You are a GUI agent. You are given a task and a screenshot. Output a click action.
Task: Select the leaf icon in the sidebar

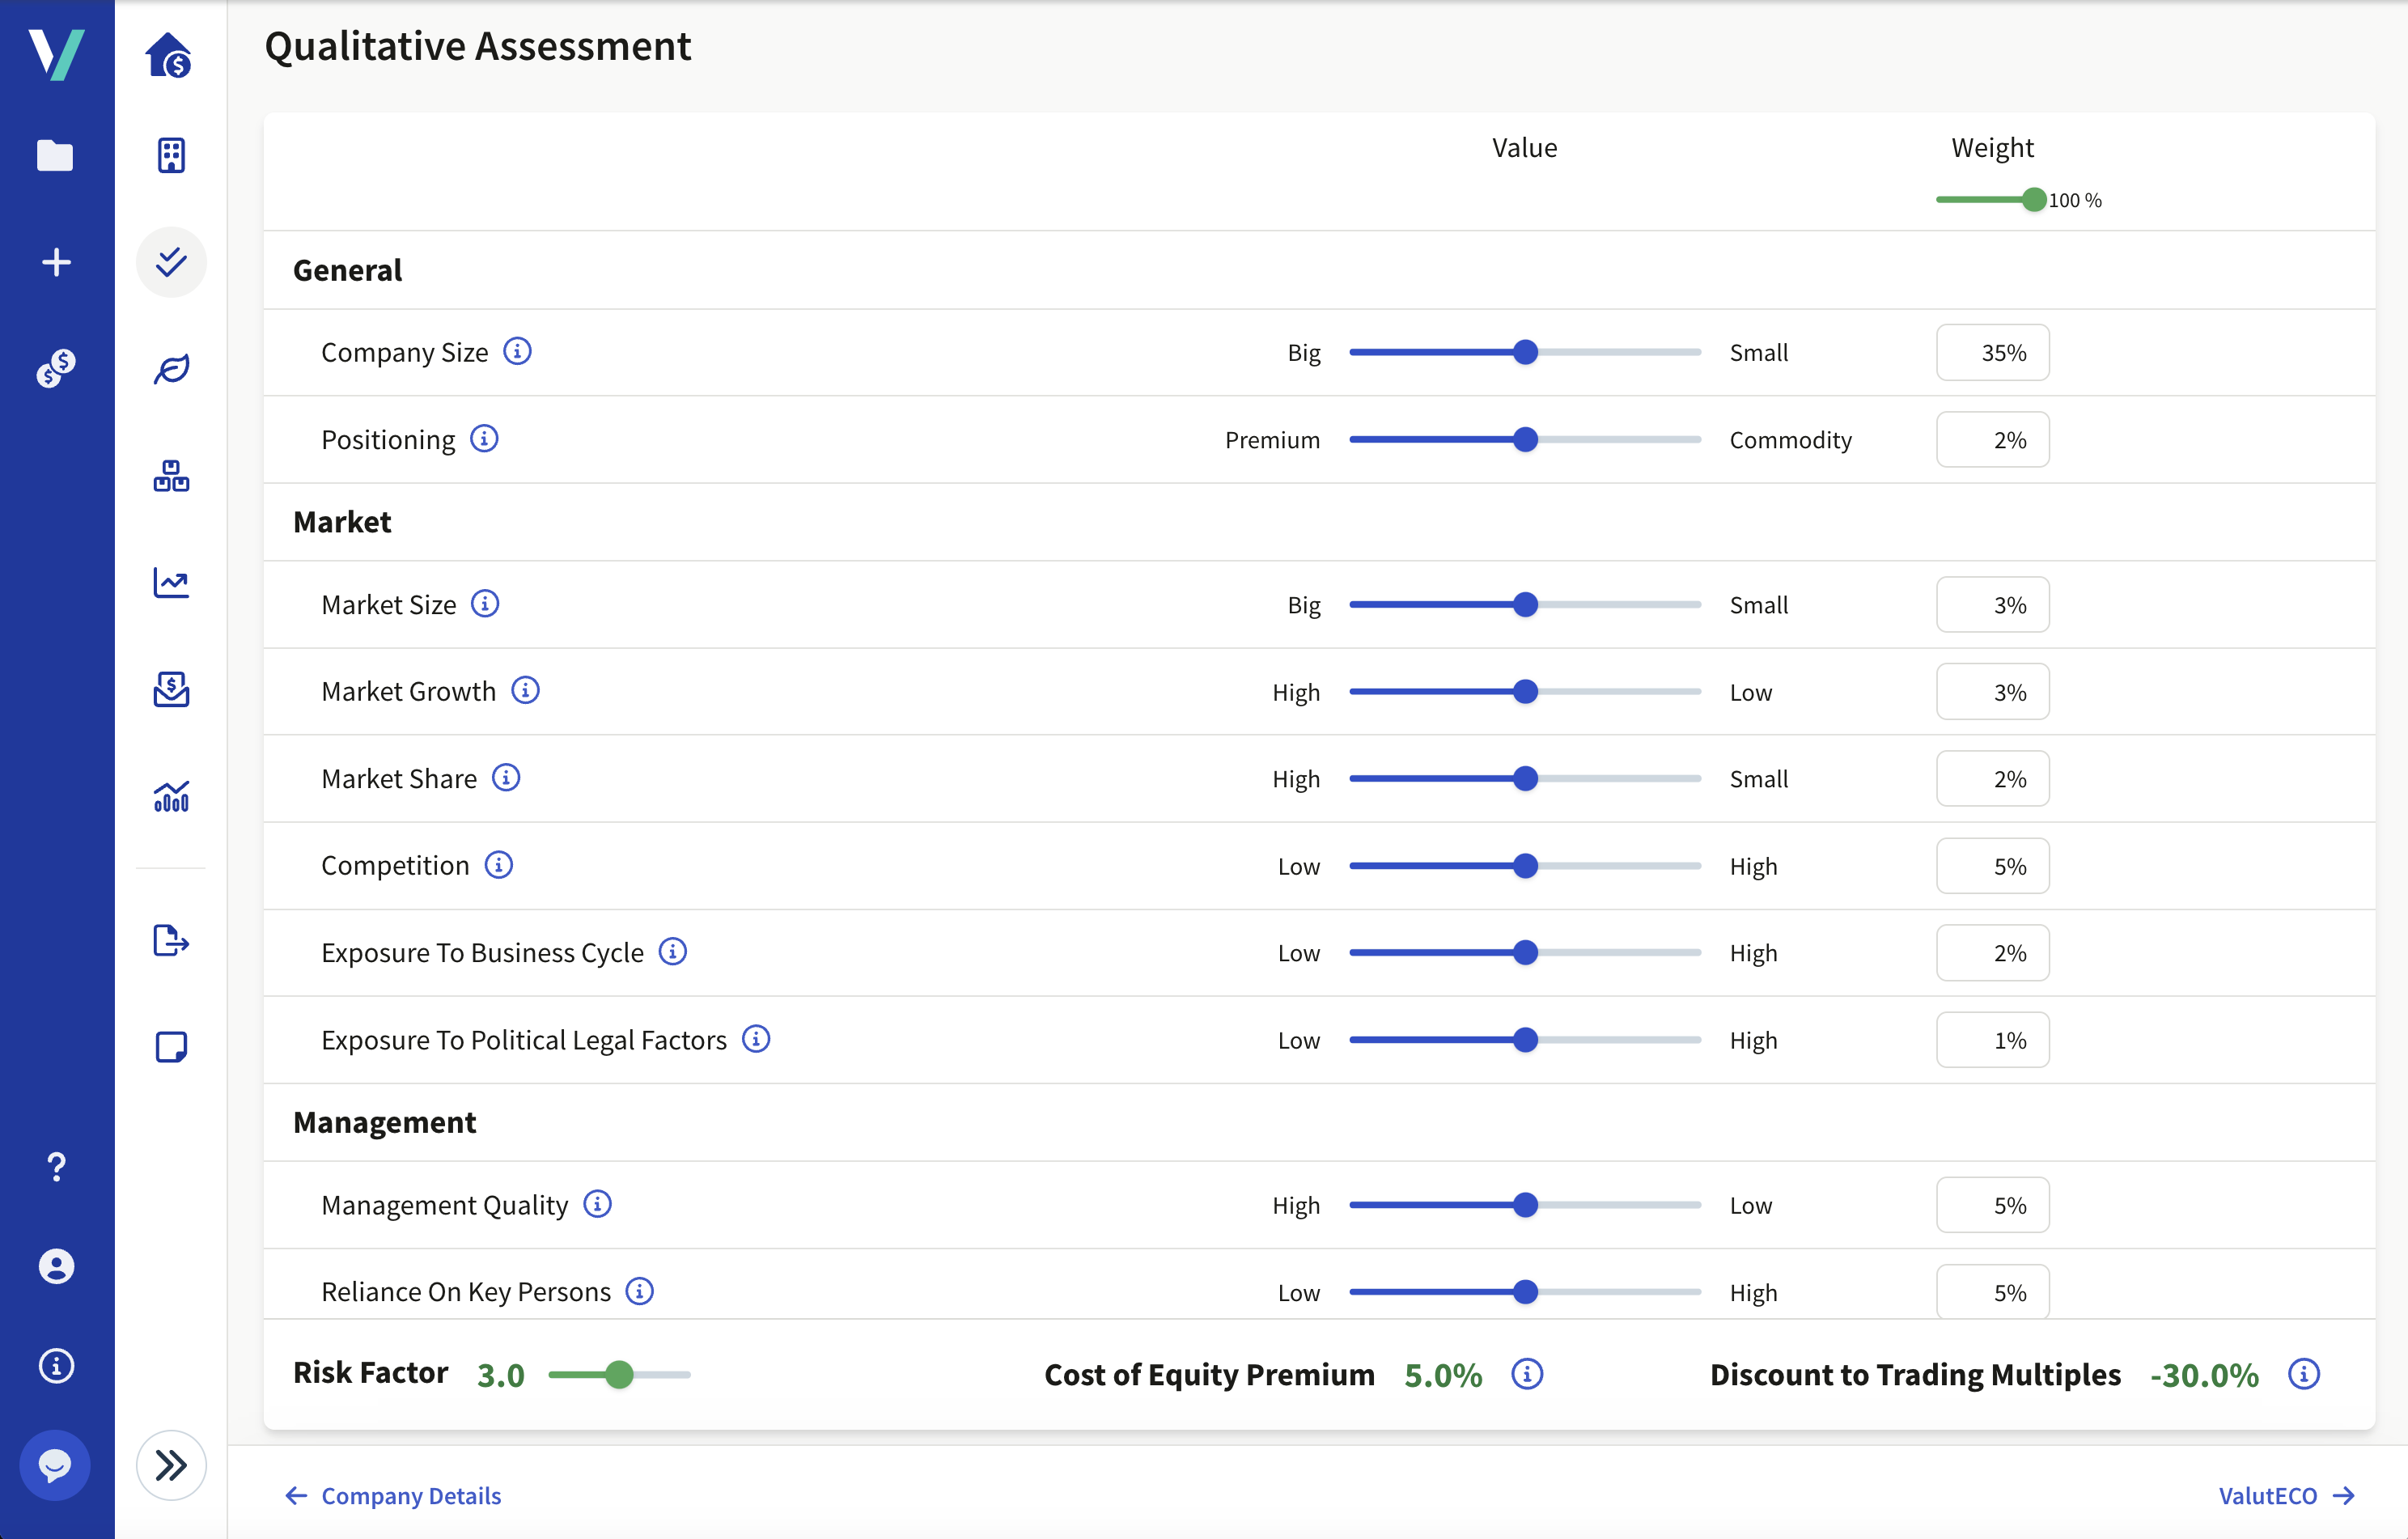(x=170, y=368)
